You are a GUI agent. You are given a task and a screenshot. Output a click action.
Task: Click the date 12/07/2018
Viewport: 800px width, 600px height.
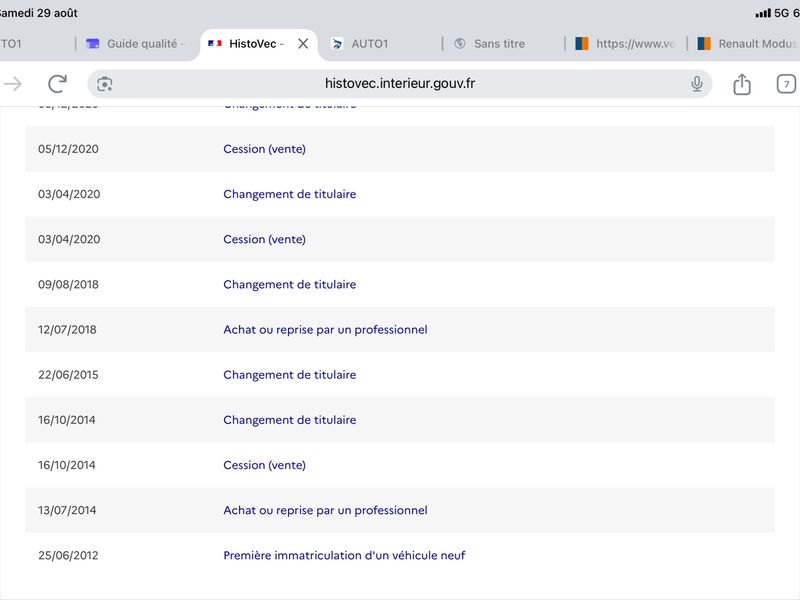[x=67, y=330]
